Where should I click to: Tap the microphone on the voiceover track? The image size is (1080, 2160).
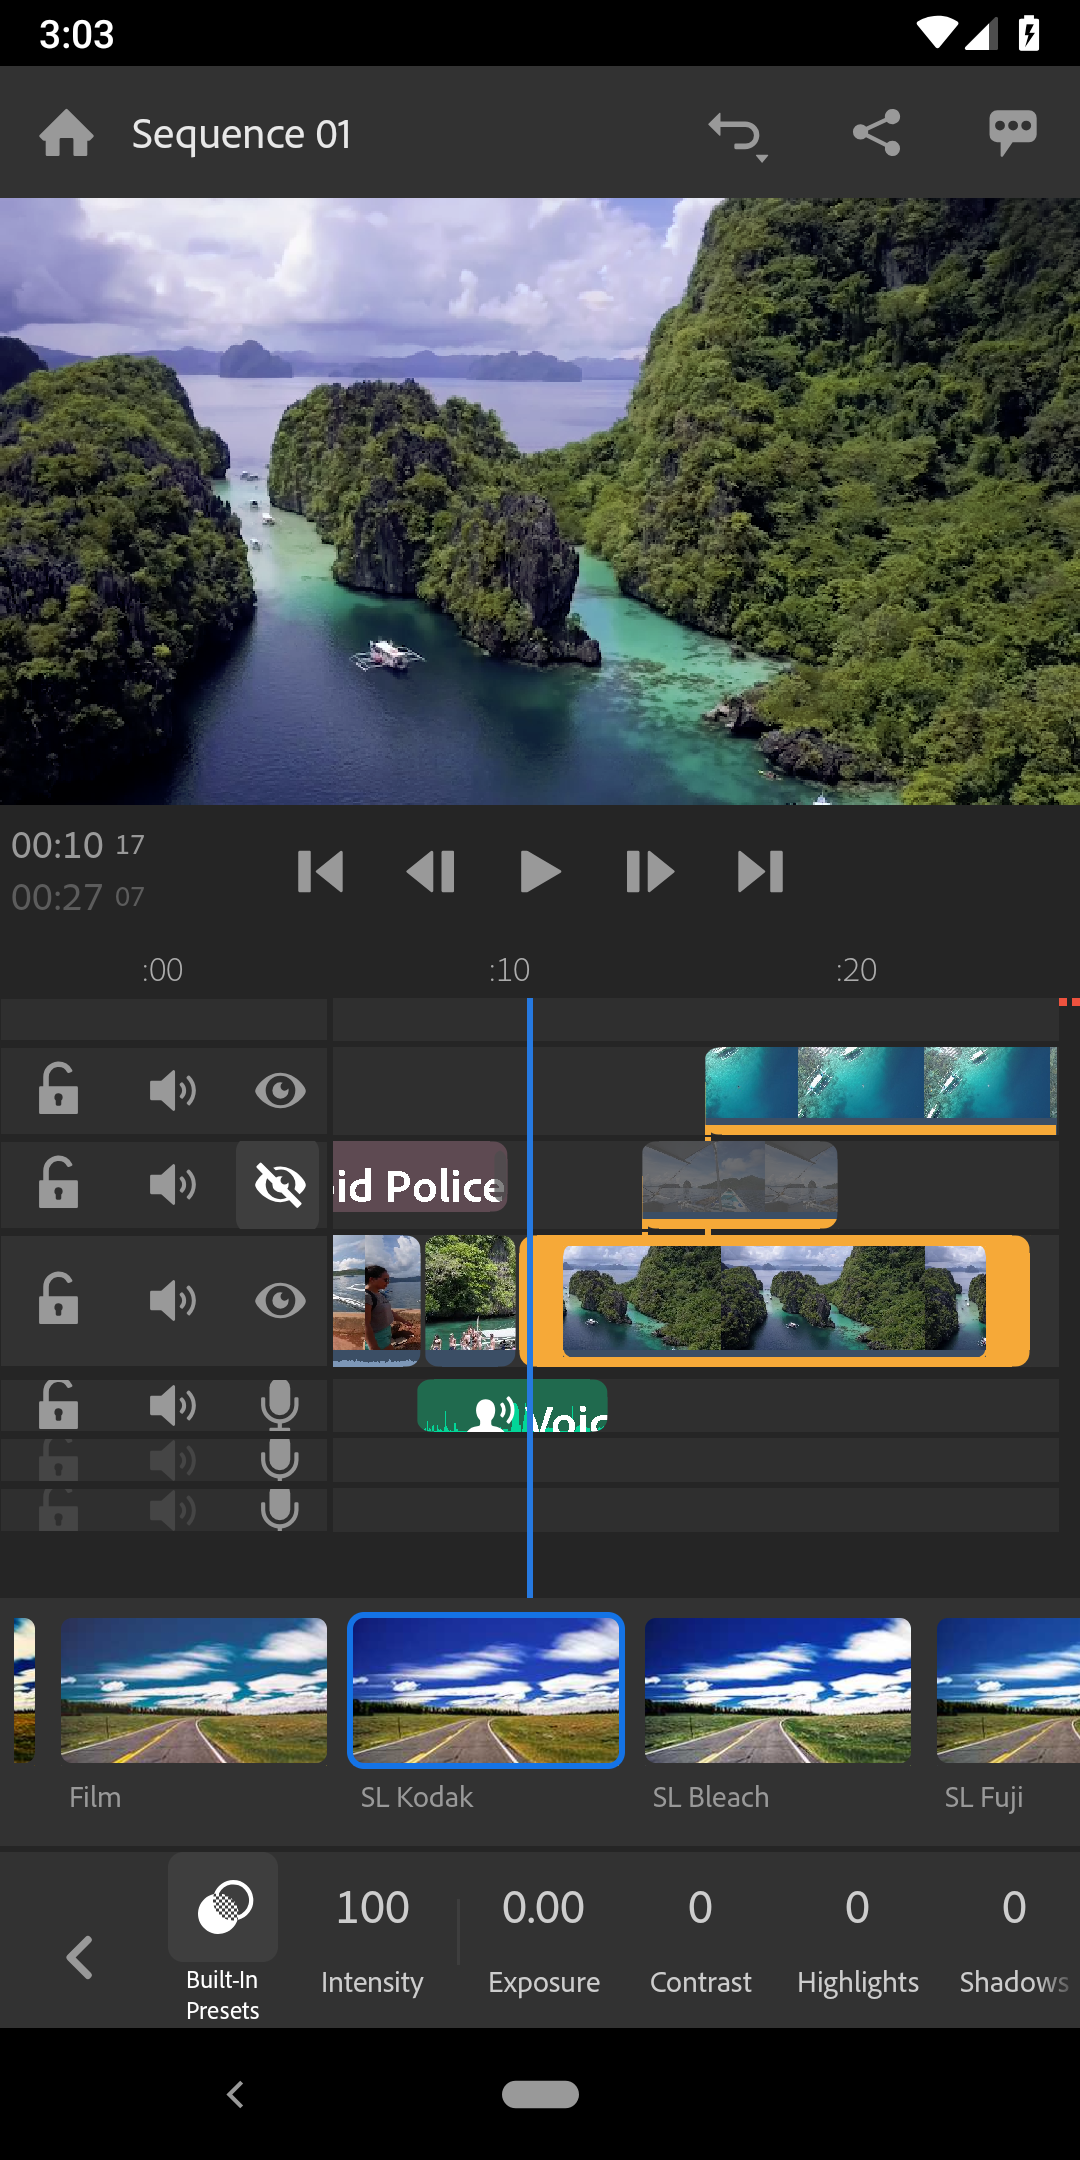tap(280, 1405)
